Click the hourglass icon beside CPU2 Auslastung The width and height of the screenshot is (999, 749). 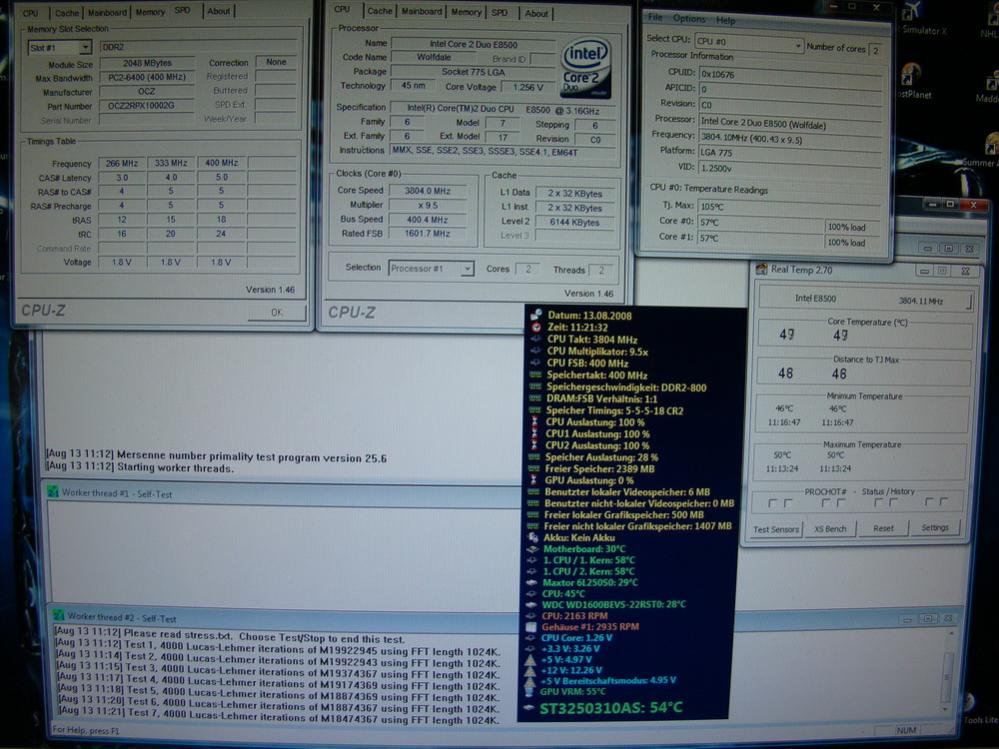[535, 445]
